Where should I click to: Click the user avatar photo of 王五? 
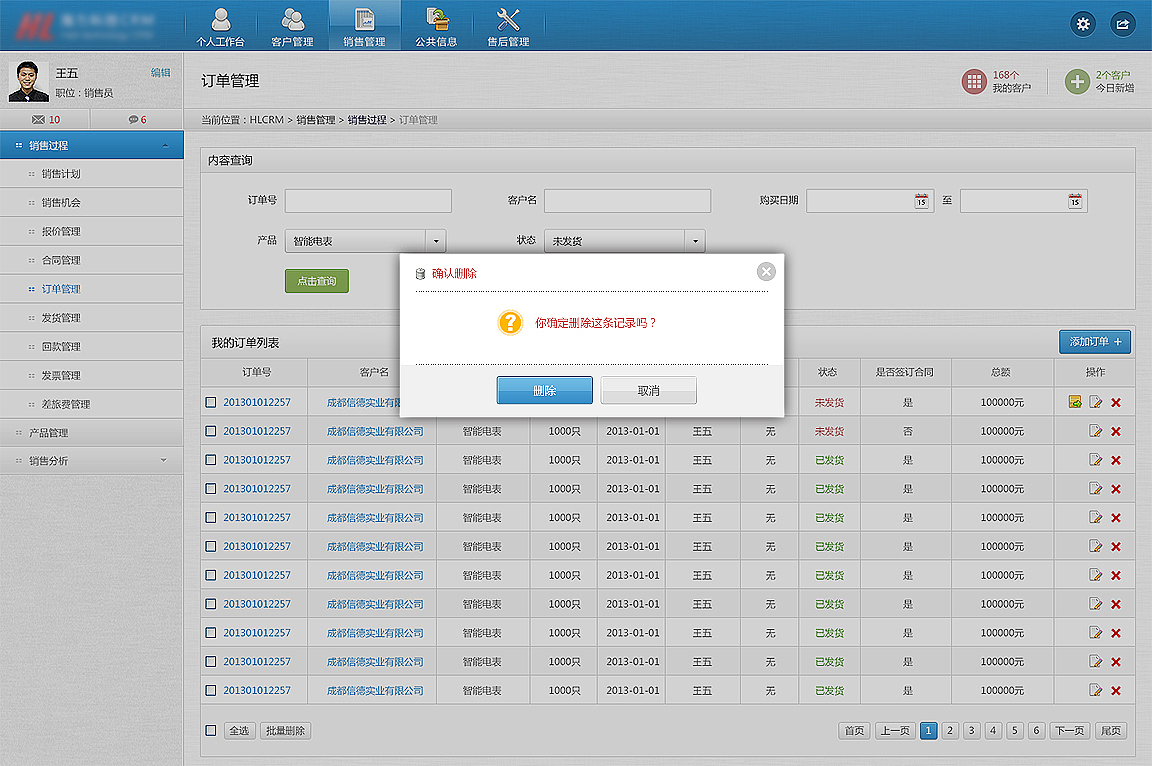pos(29,81)
